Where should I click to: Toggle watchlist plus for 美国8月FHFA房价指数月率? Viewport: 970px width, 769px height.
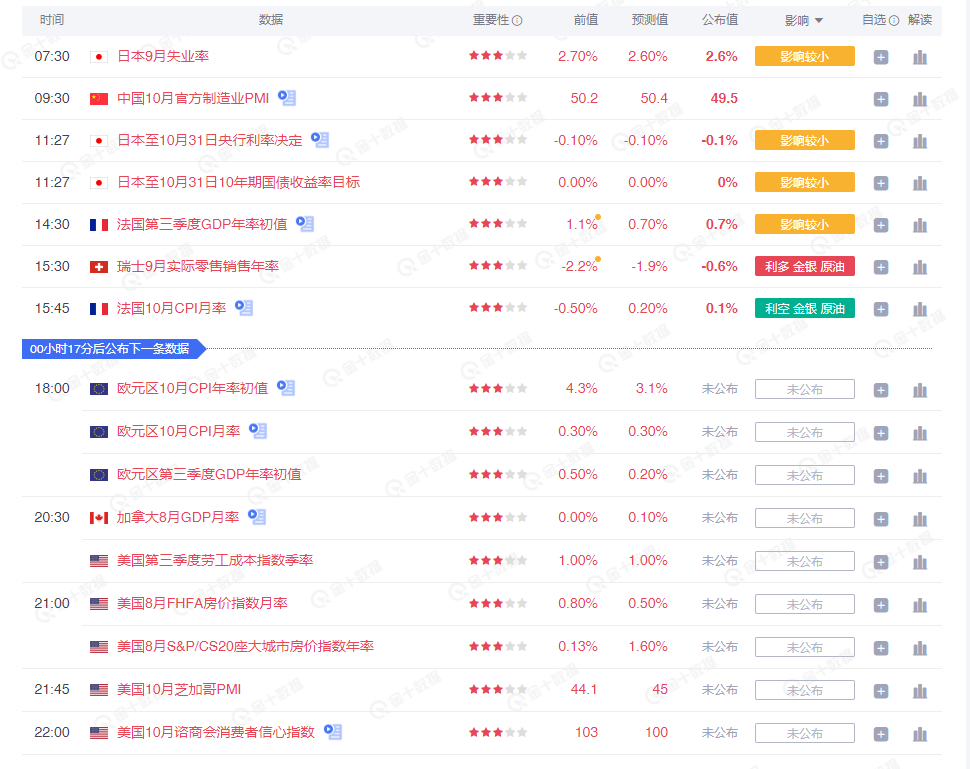(881, 604)
